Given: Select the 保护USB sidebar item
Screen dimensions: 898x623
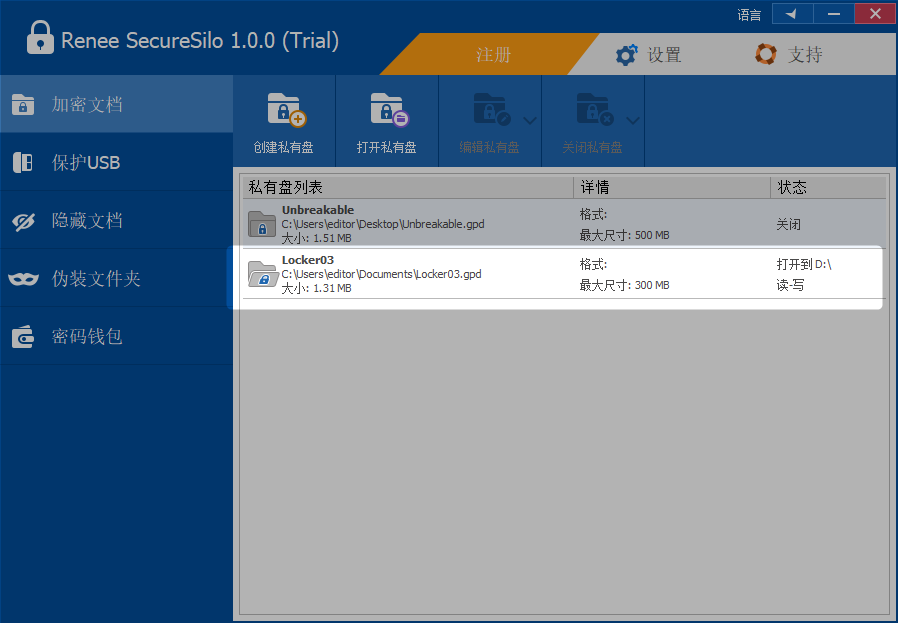Looking at the screenshot, I should coord(116,162).
